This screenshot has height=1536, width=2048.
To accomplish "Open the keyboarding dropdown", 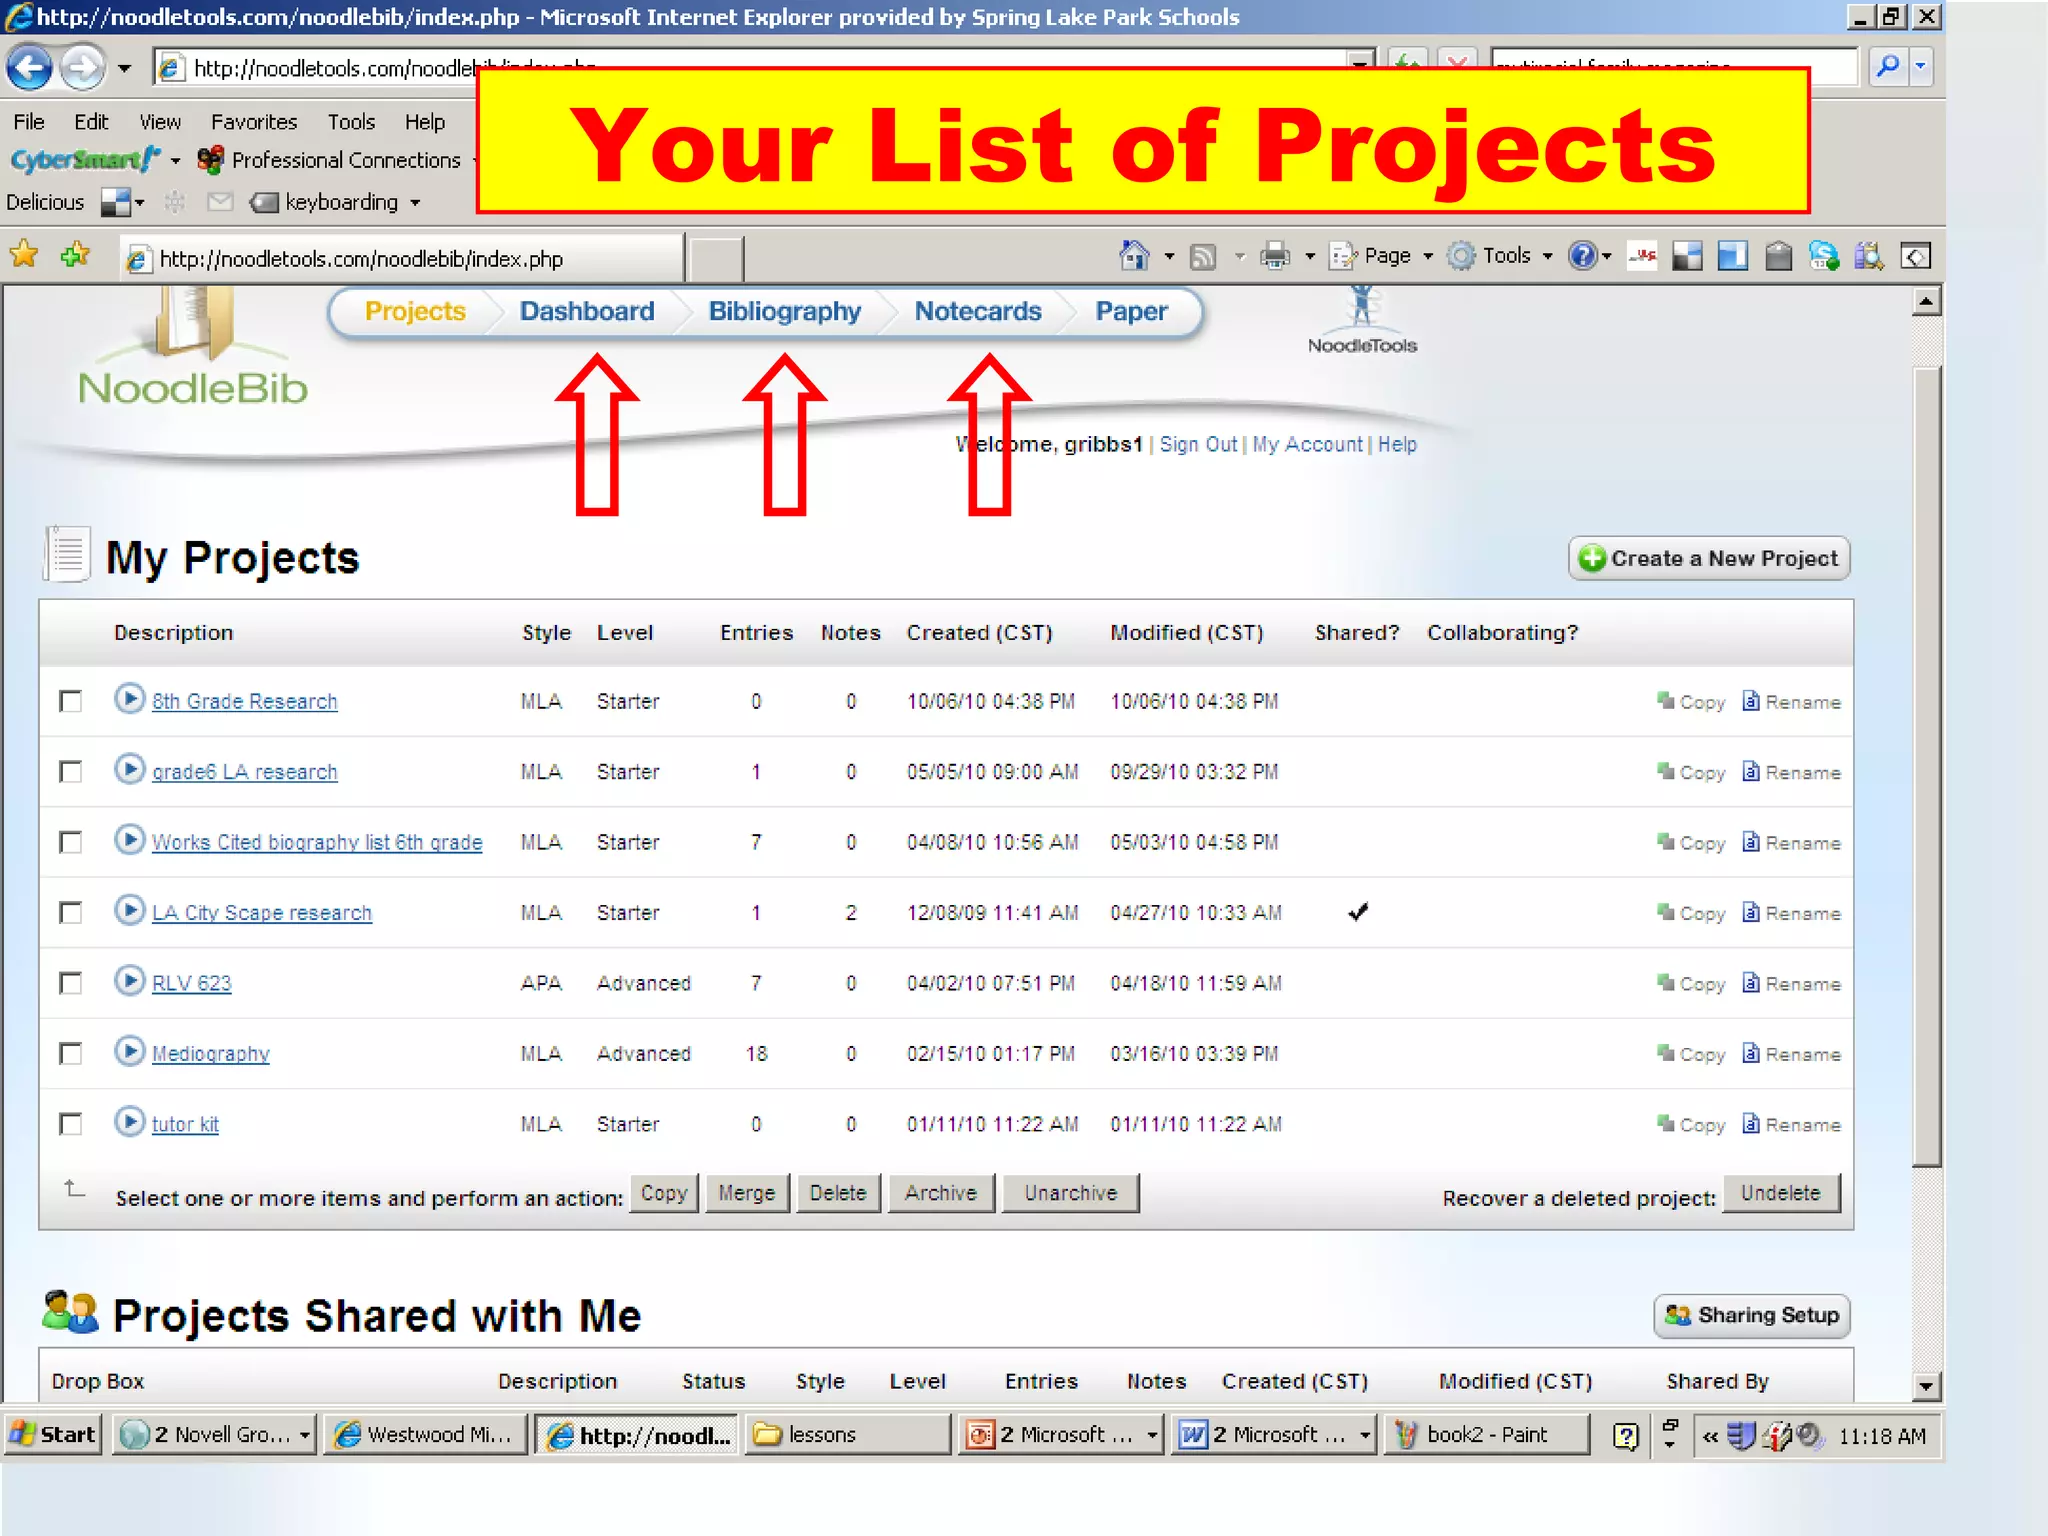I will [415, 203].
